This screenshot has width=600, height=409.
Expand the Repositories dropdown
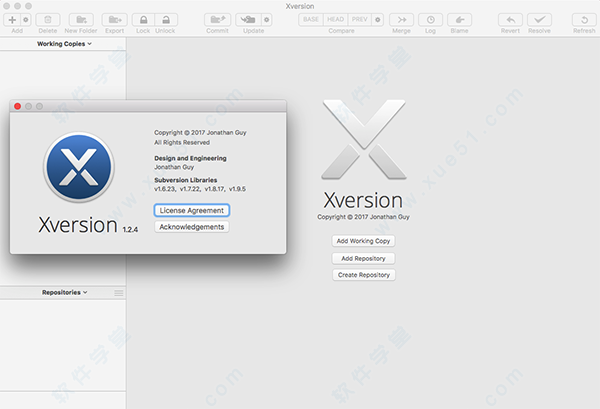click(65, 292)
